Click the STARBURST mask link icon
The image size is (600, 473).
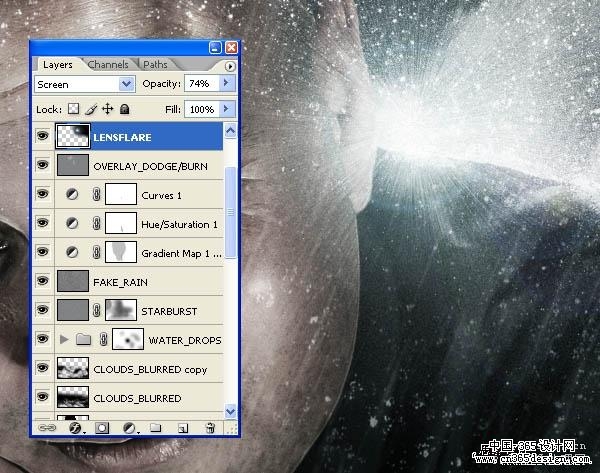tap(96, 310)
